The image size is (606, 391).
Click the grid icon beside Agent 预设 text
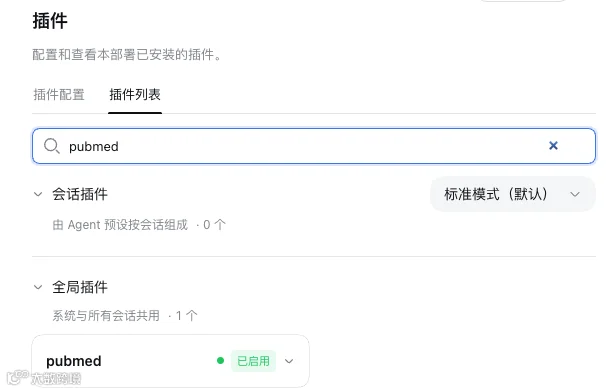point(58,225)
